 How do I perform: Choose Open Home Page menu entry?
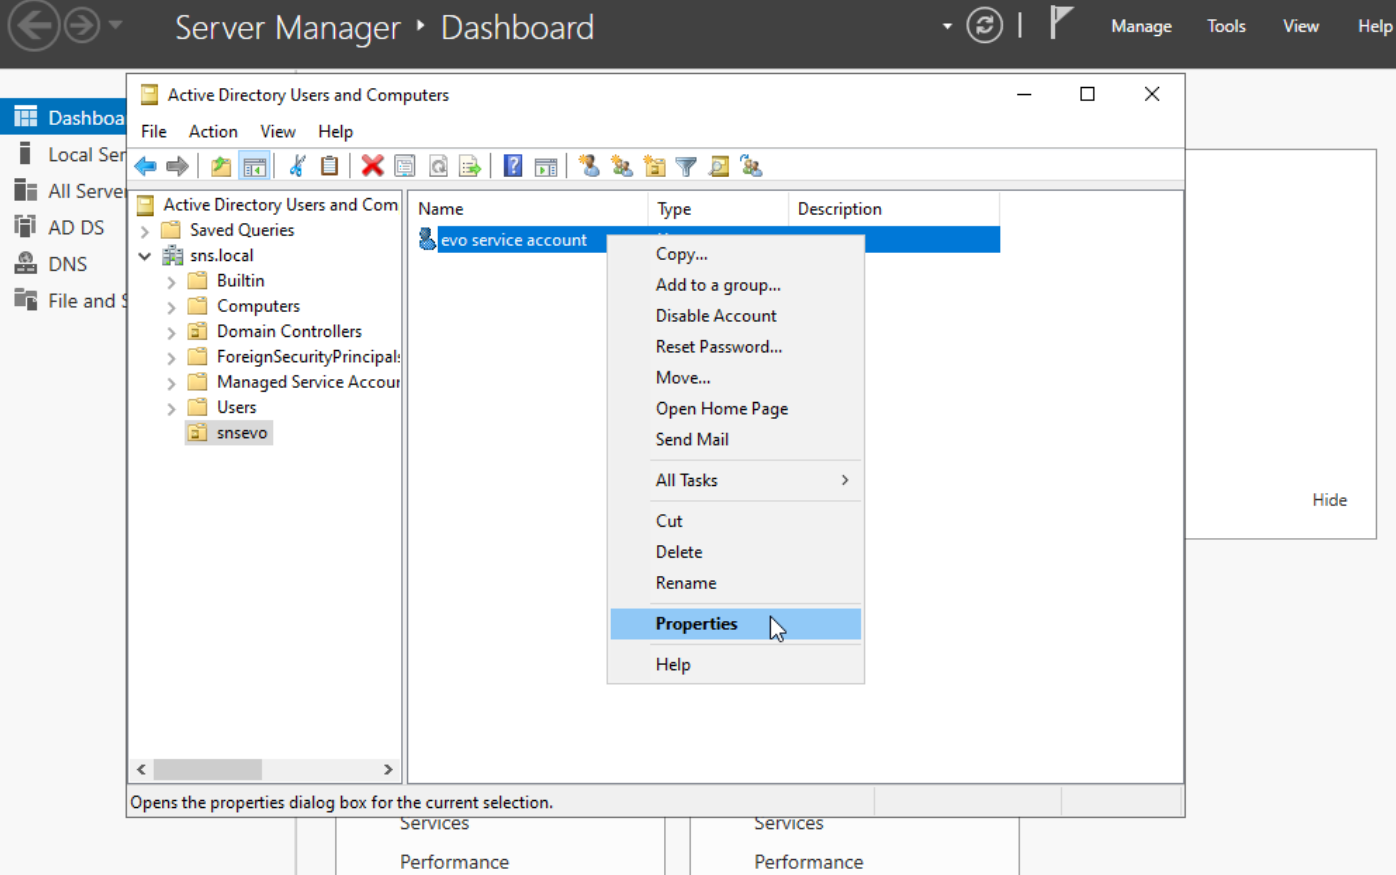(735, 408)
